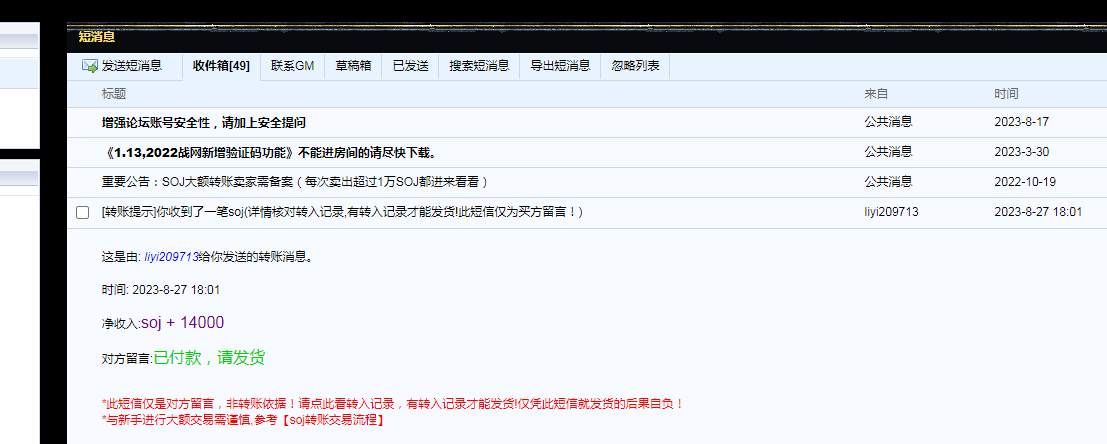The image size is (1107, 444).
Task: Click the envelope icon beside 发送短消息
Action: point(89,66)
